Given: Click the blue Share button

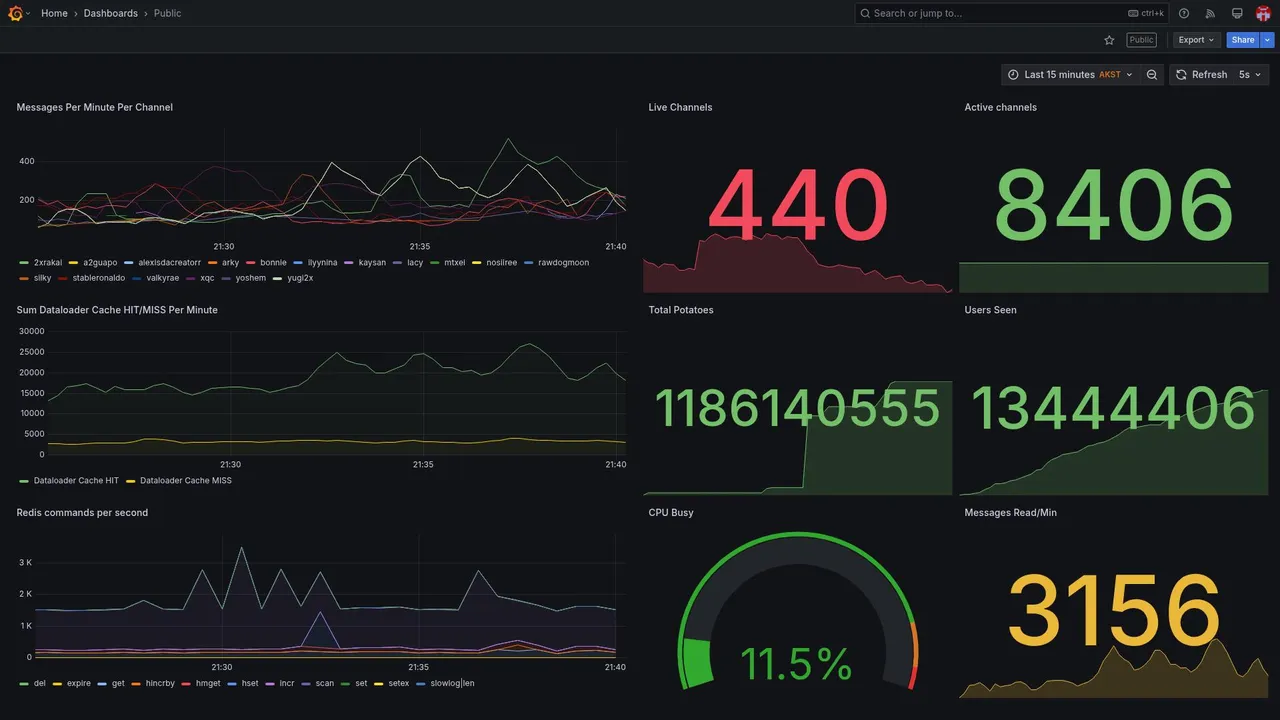Looking at the screenshot, I should [x=1243, y=40].
